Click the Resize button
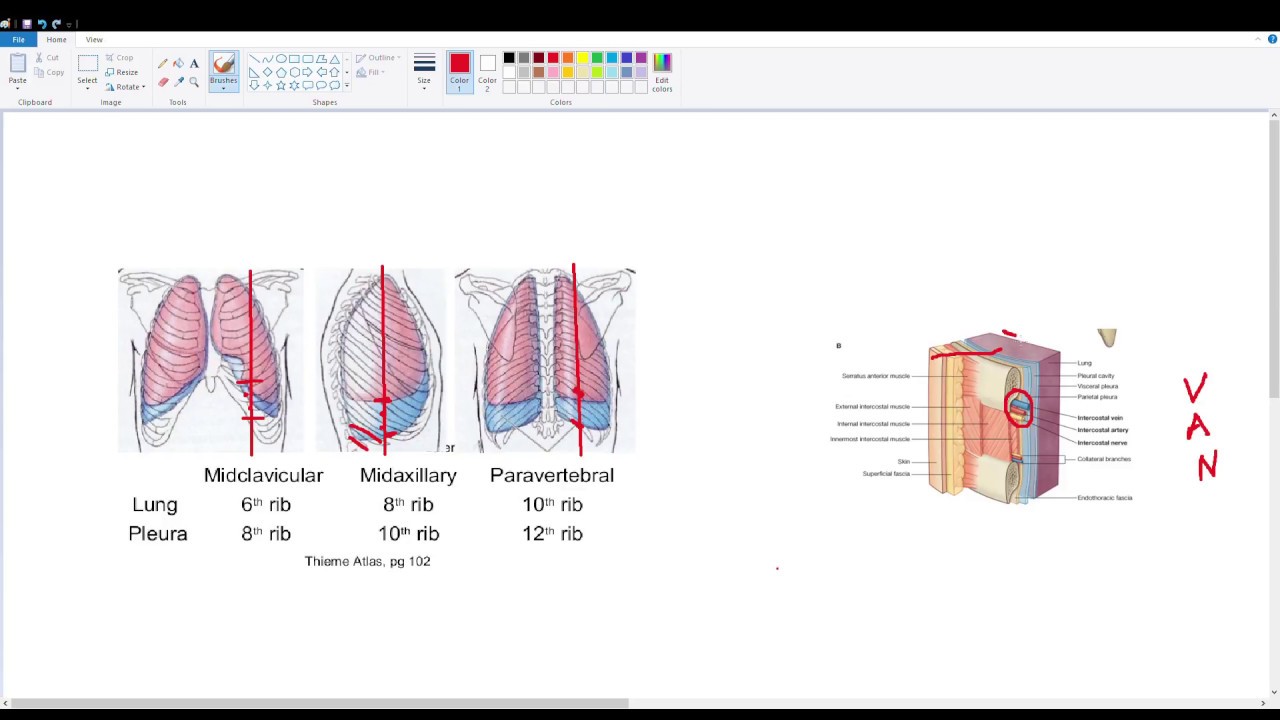The width and height of the screenshot is (1280, 720). click(122, 72)
